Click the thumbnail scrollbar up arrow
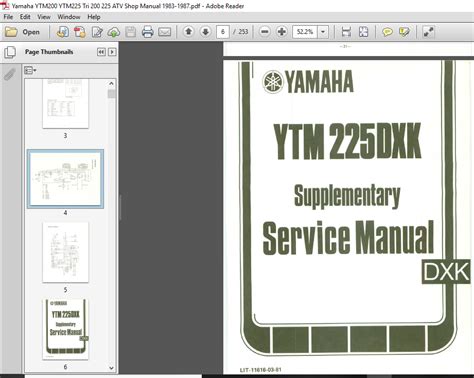Viewport: 474px width, 378px height. (x=111, y=83)
